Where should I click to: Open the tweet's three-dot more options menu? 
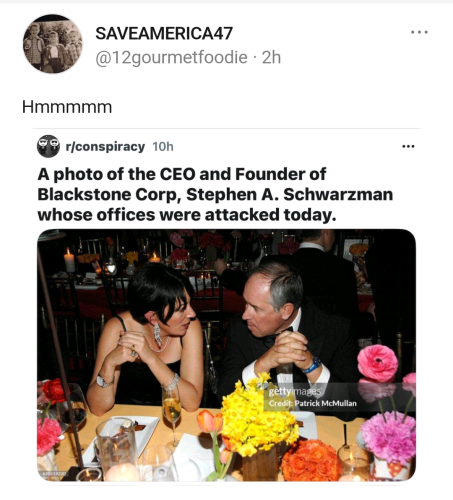pos(419,32)
